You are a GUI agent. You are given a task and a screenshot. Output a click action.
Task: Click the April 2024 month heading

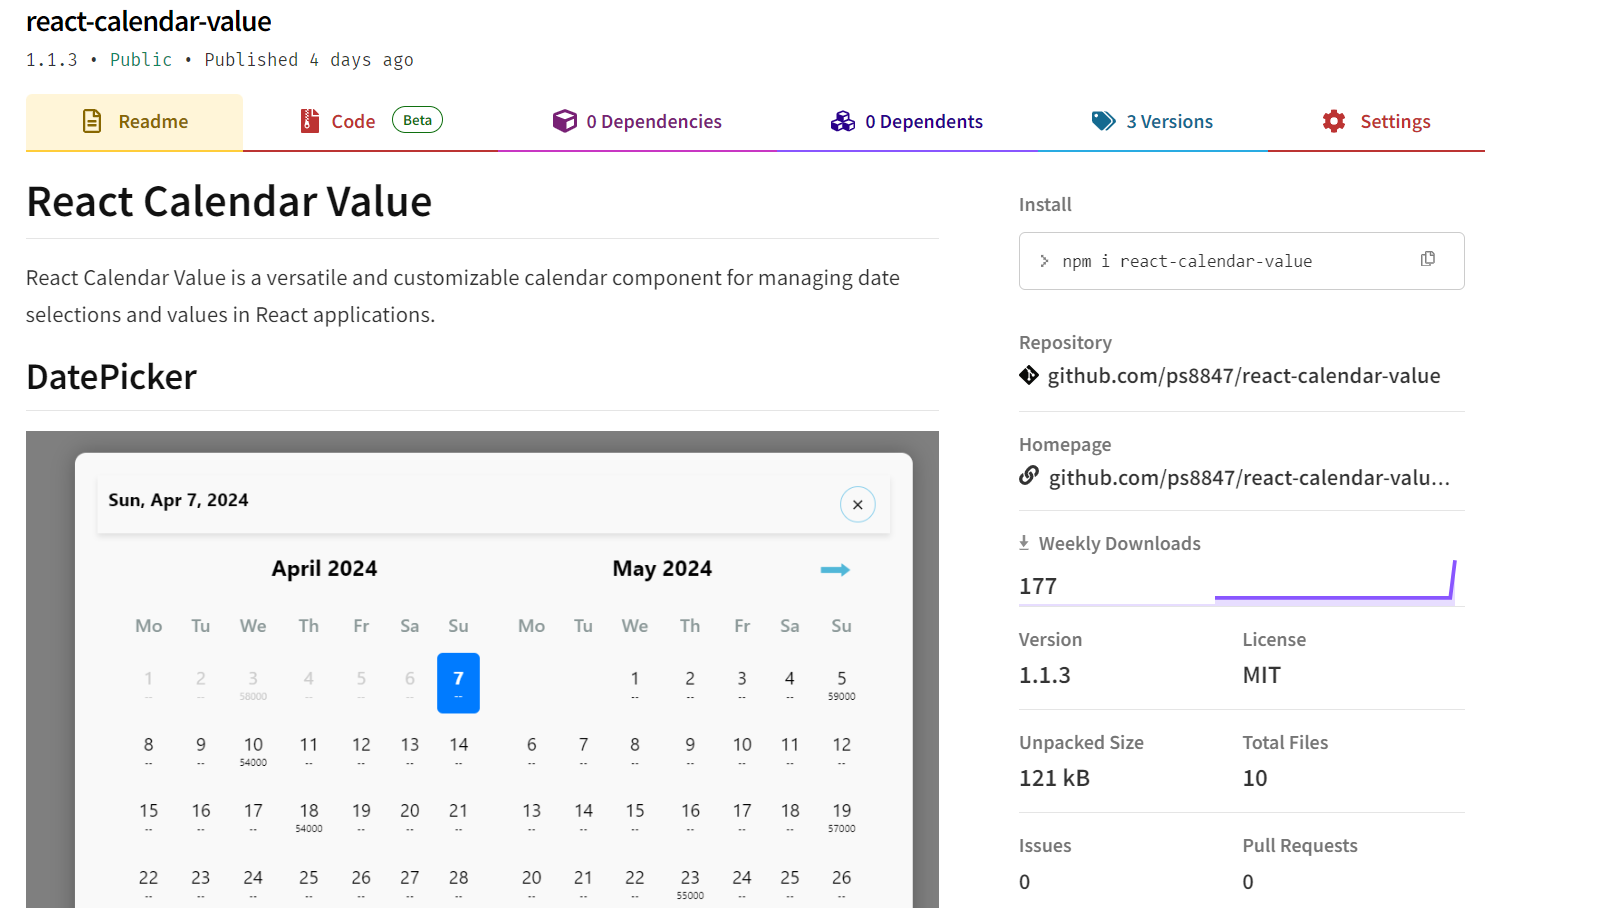324,569
